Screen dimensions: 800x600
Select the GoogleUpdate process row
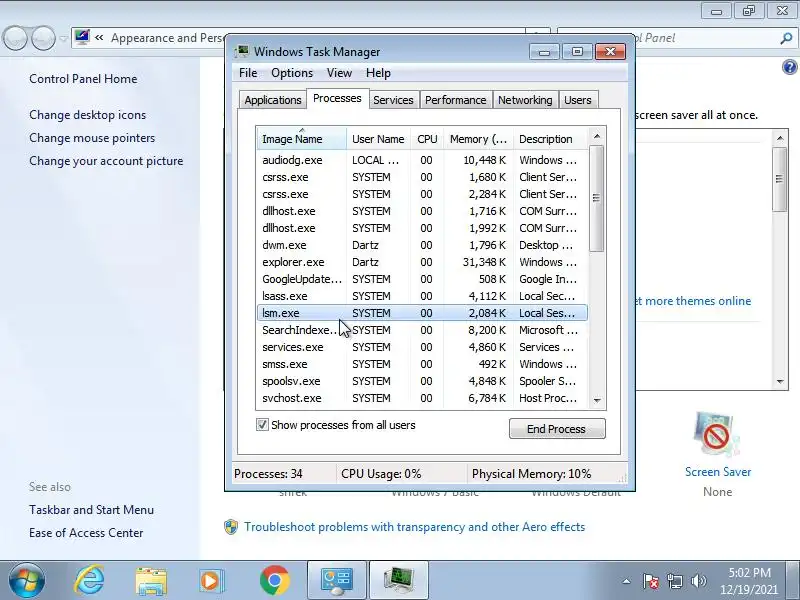(x=422, y=279)
